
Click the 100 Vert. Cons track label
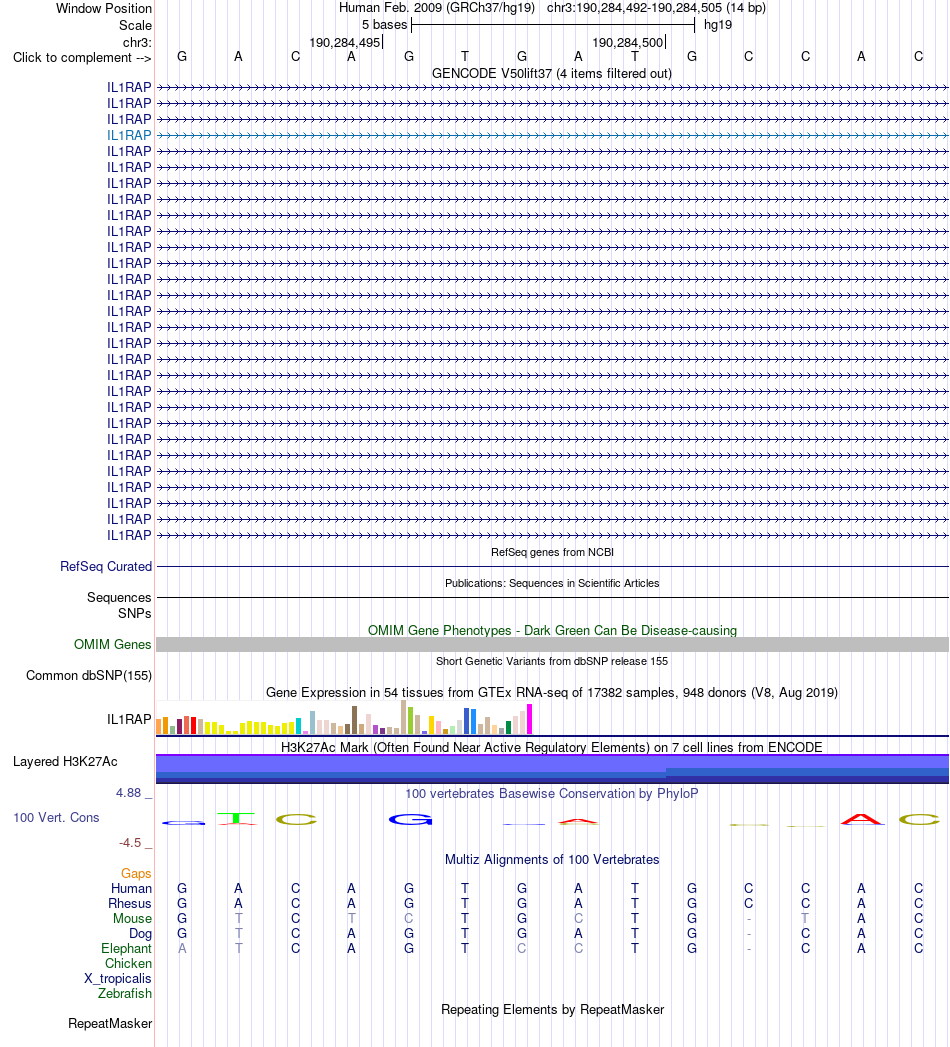point(56,817)
